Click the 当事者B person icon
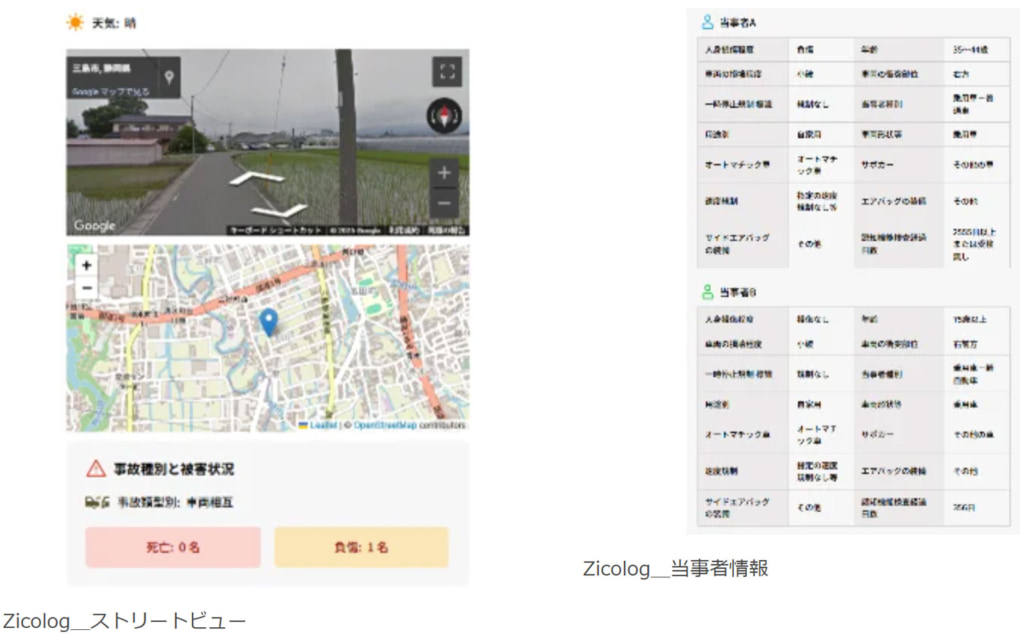This screenshot has width=1024, height=634. (x=707, y=292)
